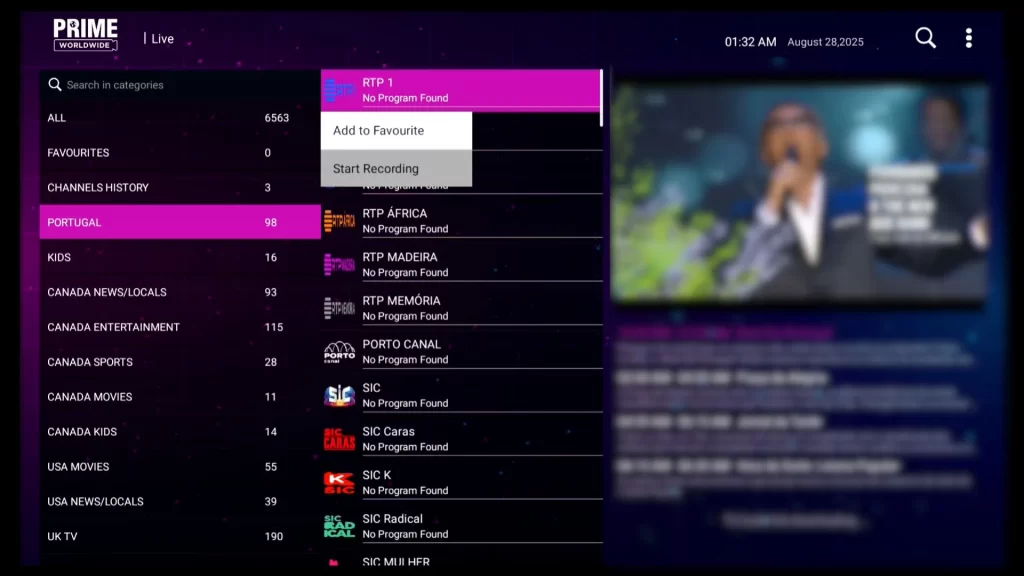
Task: Switch to the Live tab
Action: tap(162, 38)
